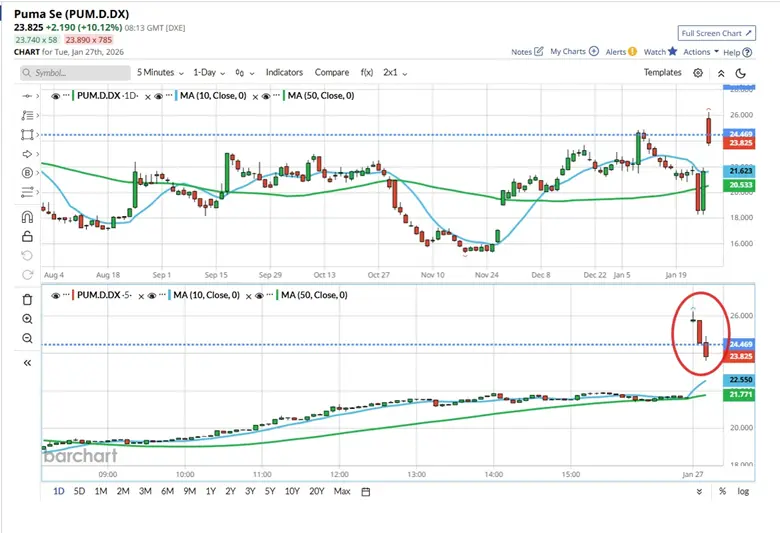Viewport: 780px width, 533px height.
Task: Toggle dark mode moon icon
Action: tap(741, 73)
